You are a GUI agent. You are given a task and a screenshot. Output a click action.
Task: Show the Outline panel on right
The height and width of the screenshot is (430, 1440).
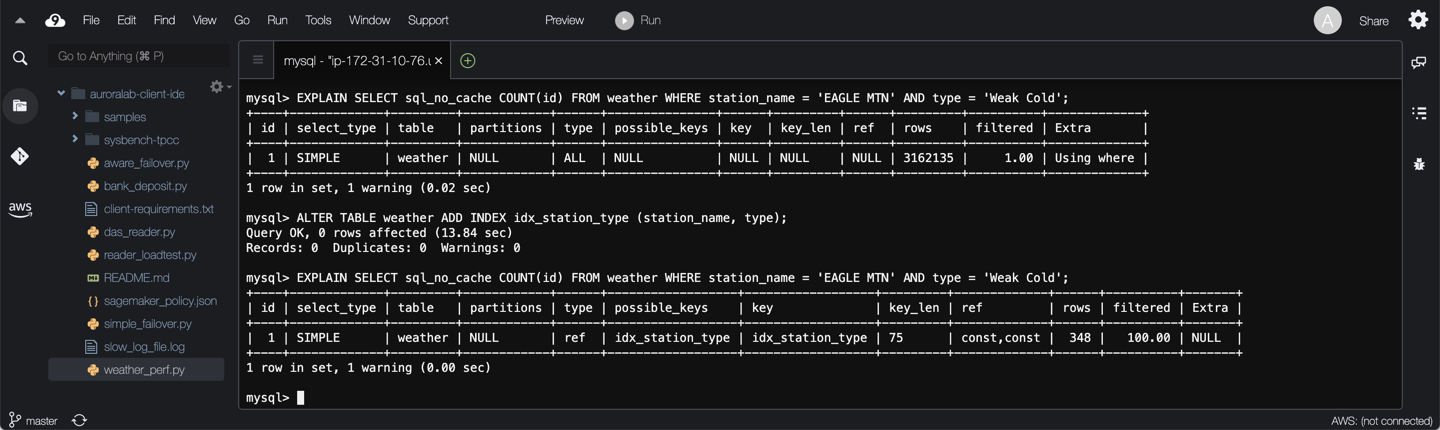pyautogui.click(x=1418, y=113)
